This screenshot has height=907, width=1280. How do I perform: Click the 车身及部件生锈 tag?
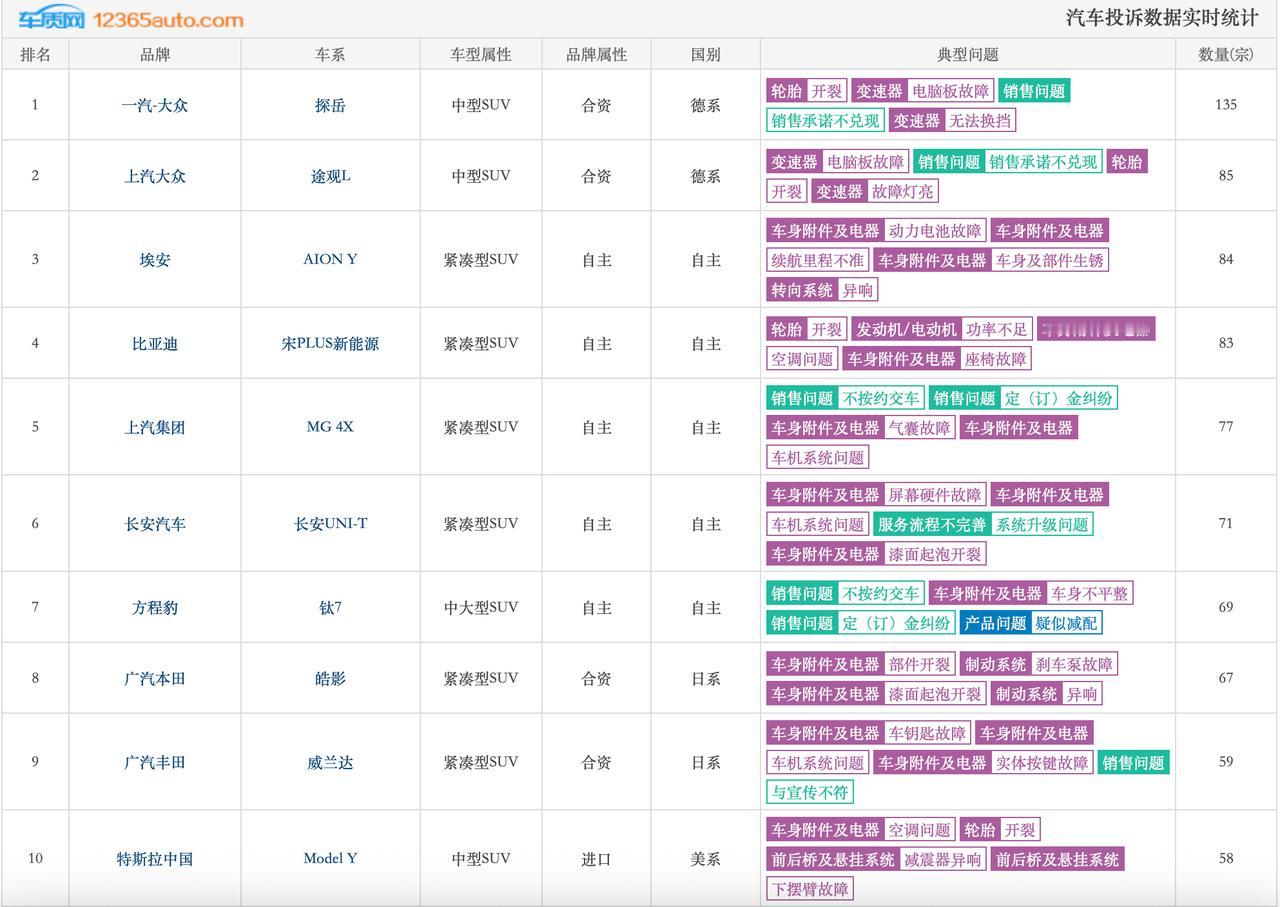tap(1049, 260)
